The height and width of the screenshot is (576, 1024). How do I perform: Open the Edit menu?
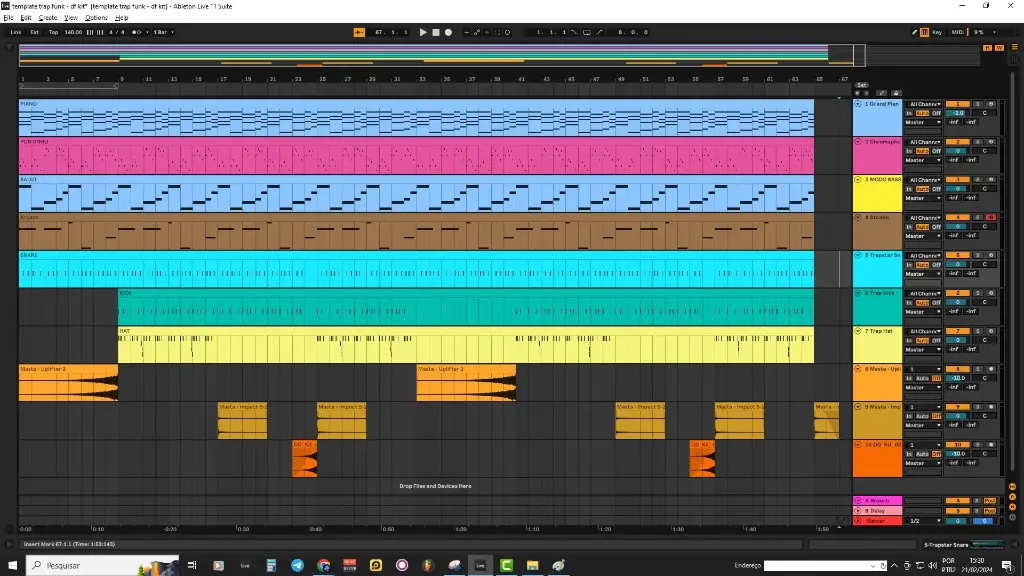(25, 18)
